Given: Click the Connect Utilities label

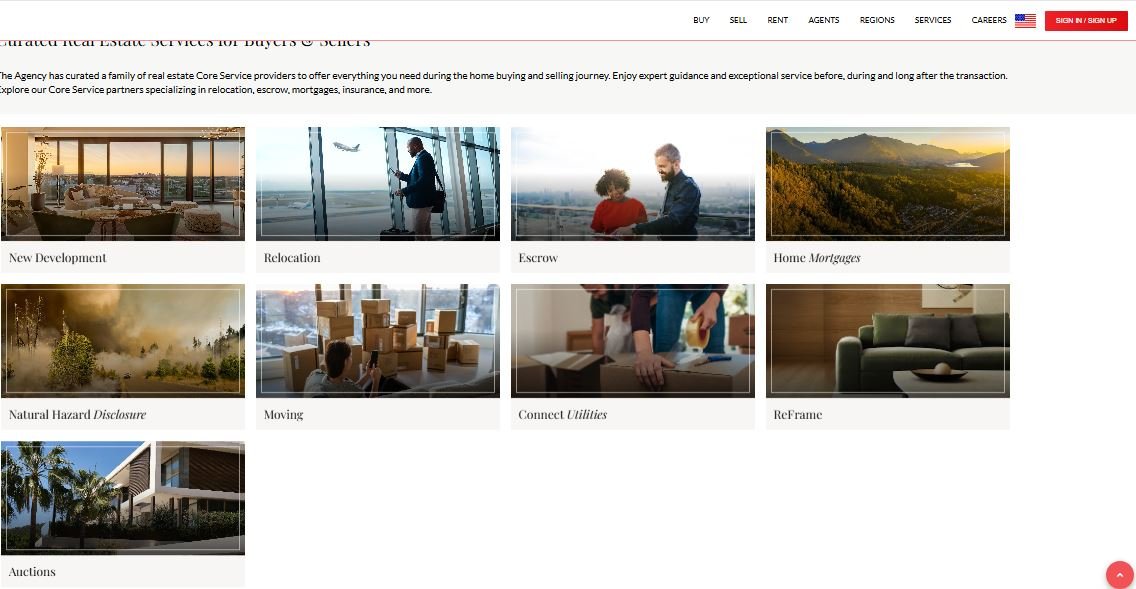Looking at the screenshot, I should (x=562, y=414).
